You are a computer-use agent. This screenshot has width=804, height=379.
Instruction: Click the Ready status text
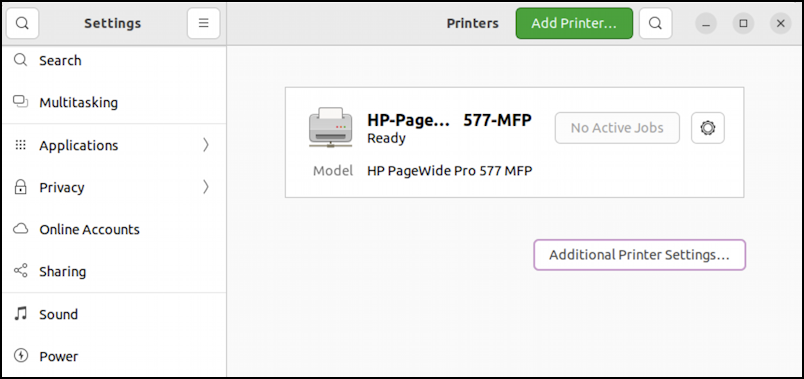coord(386,138)
